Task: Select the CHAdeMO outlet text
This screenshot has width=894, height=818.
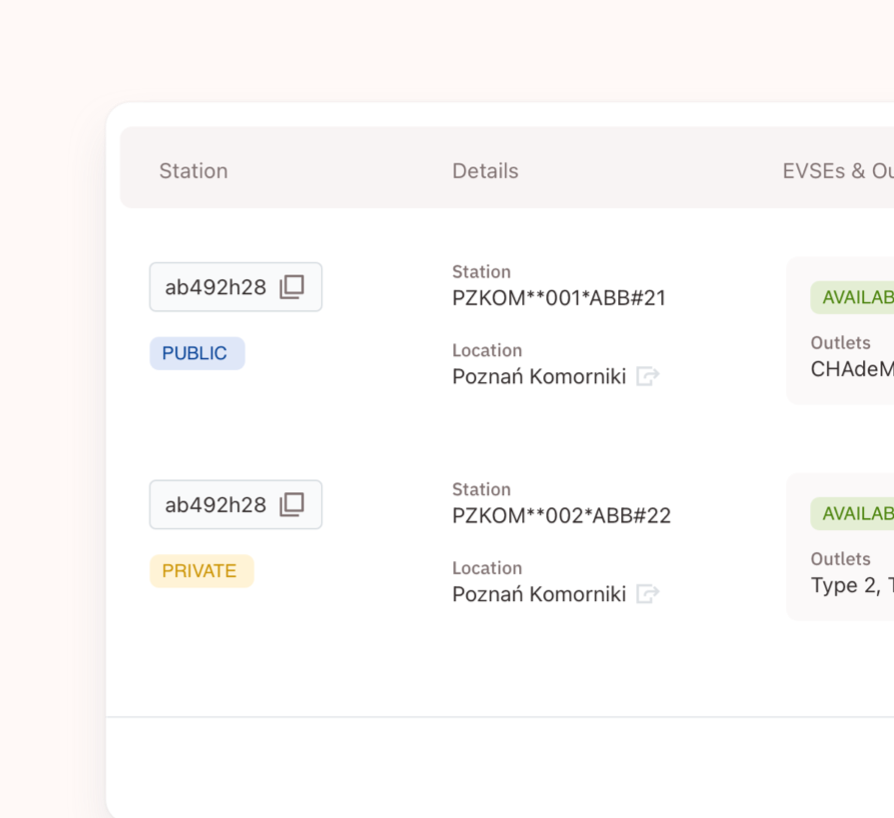Action: pyautogui.click(x=852, y=369)
